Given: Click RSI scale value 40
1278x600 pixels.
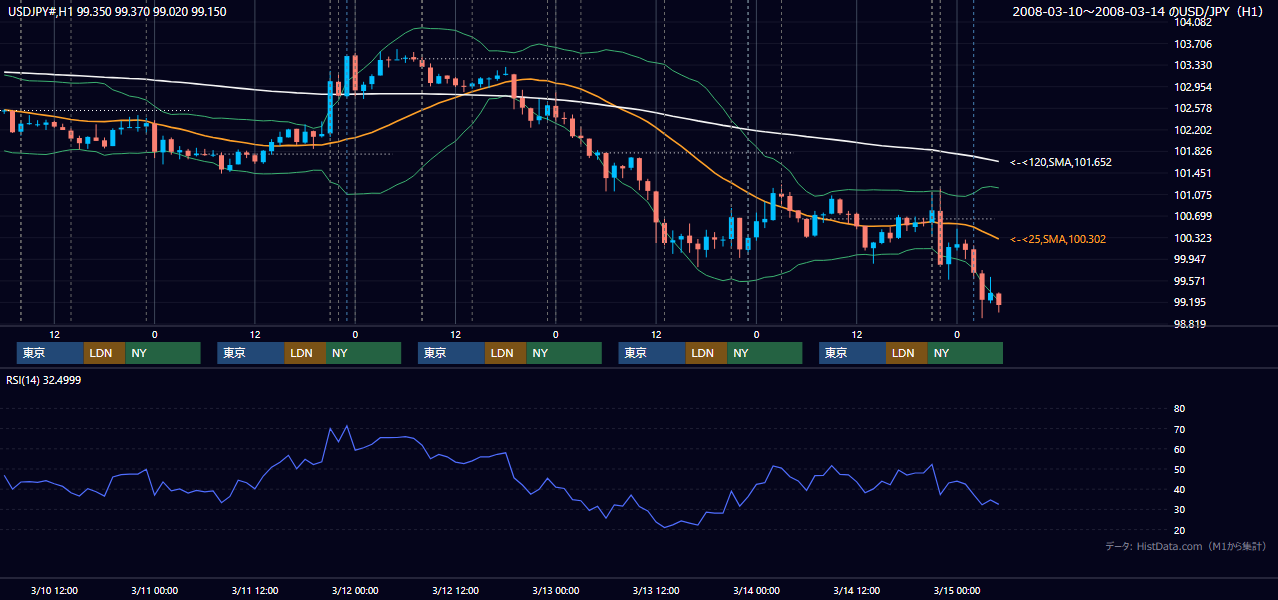Looking at the screenshot, I should pyautogui.click(x=1179, y=489).
